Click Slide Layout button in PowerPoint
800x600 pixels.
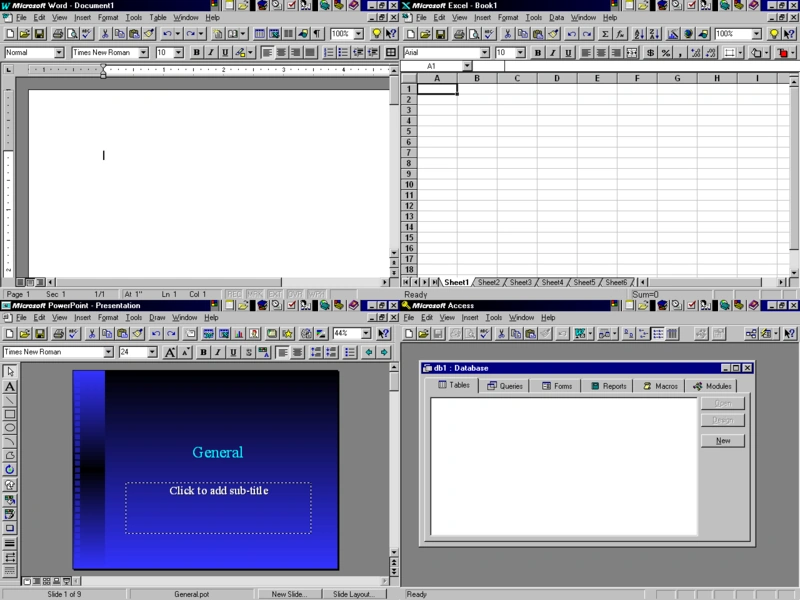tap(354, 594)
